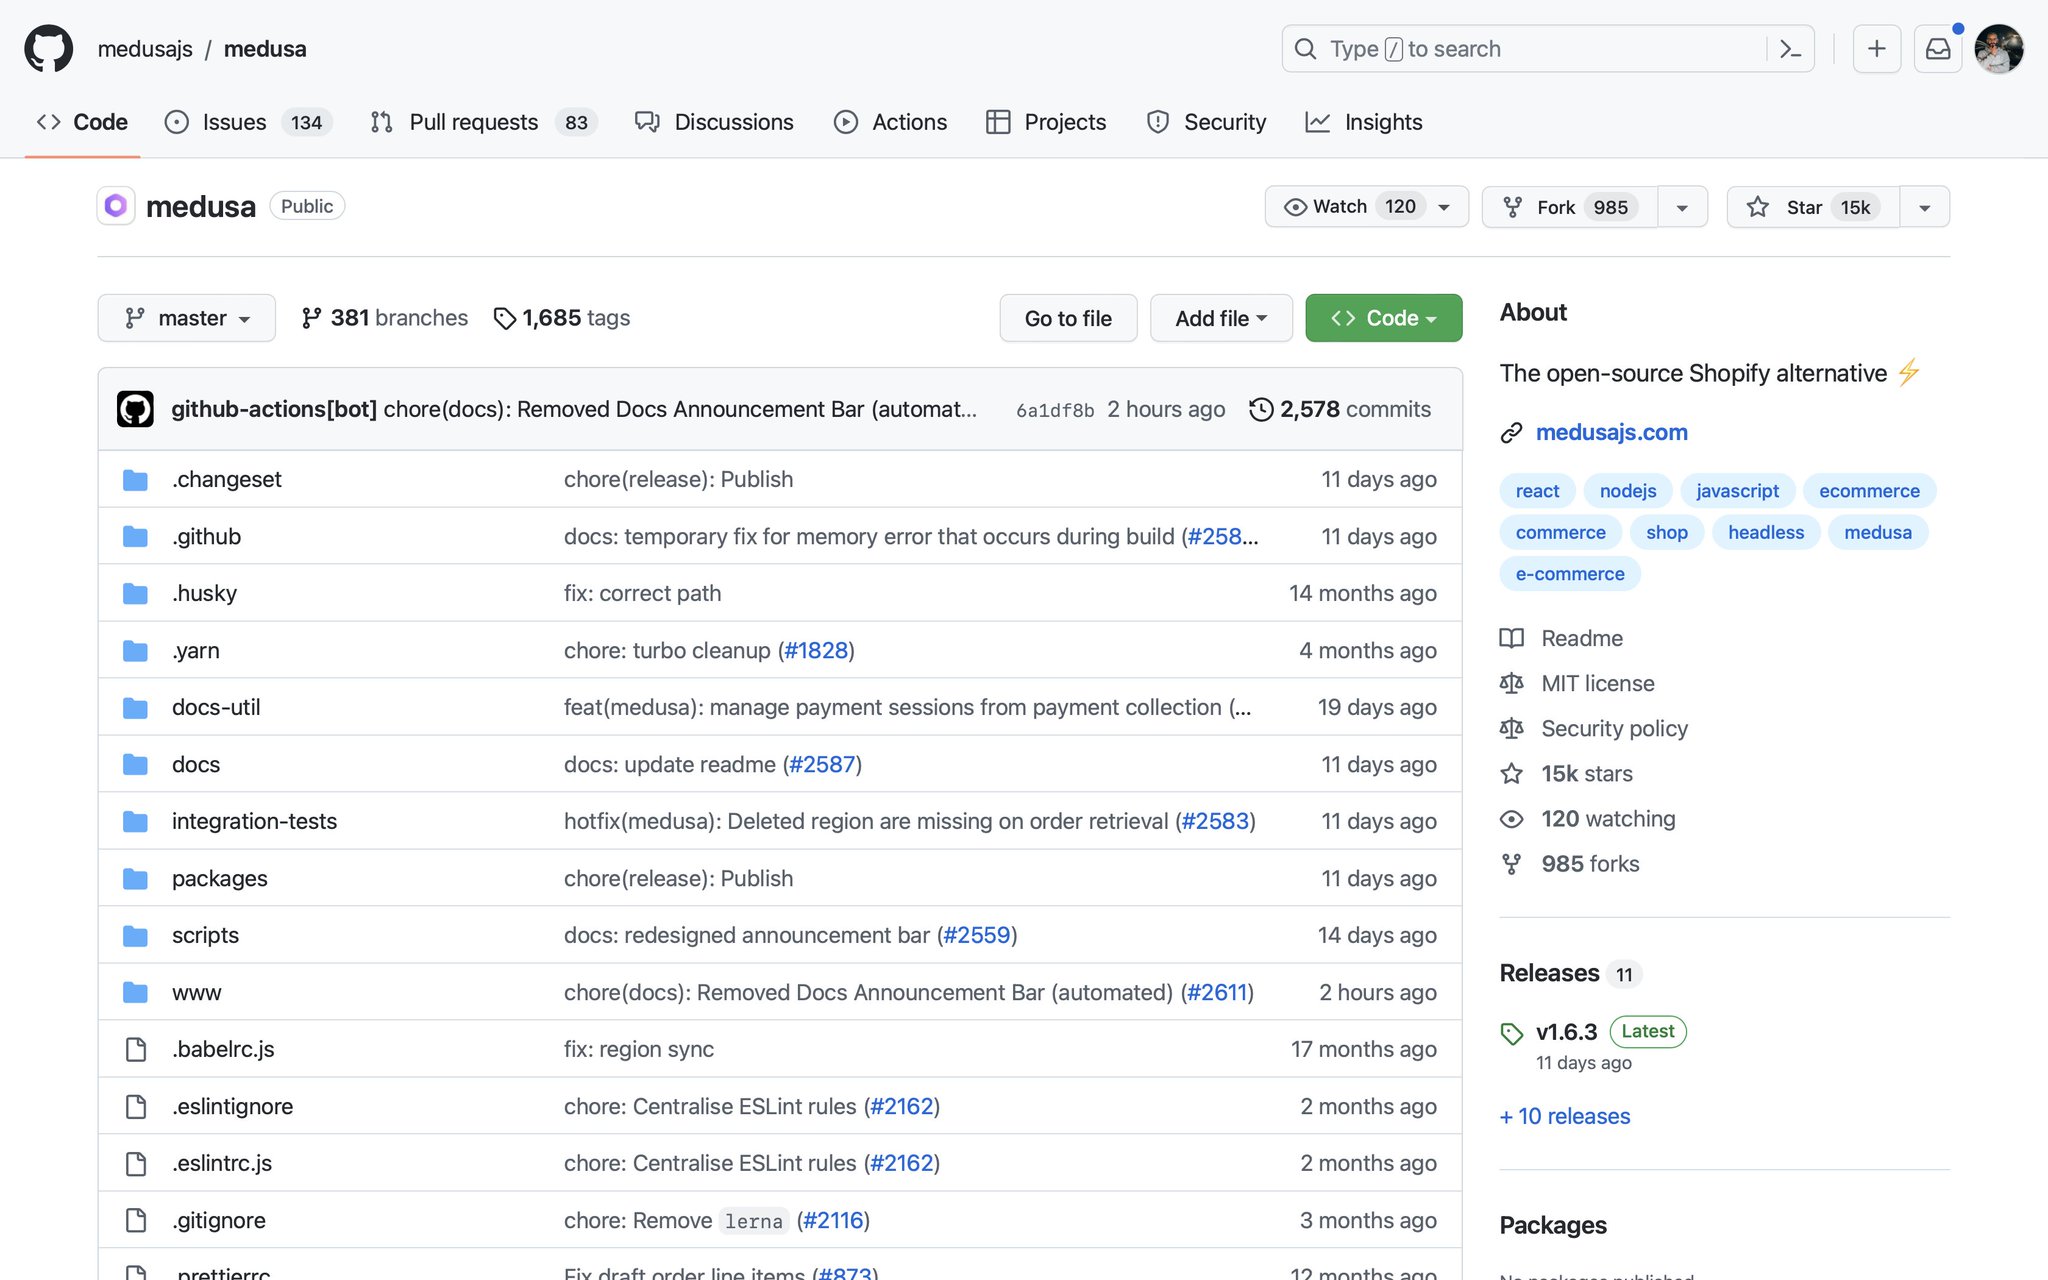
Task: Click the MIT license scales icon
Action: (1511, 683)
